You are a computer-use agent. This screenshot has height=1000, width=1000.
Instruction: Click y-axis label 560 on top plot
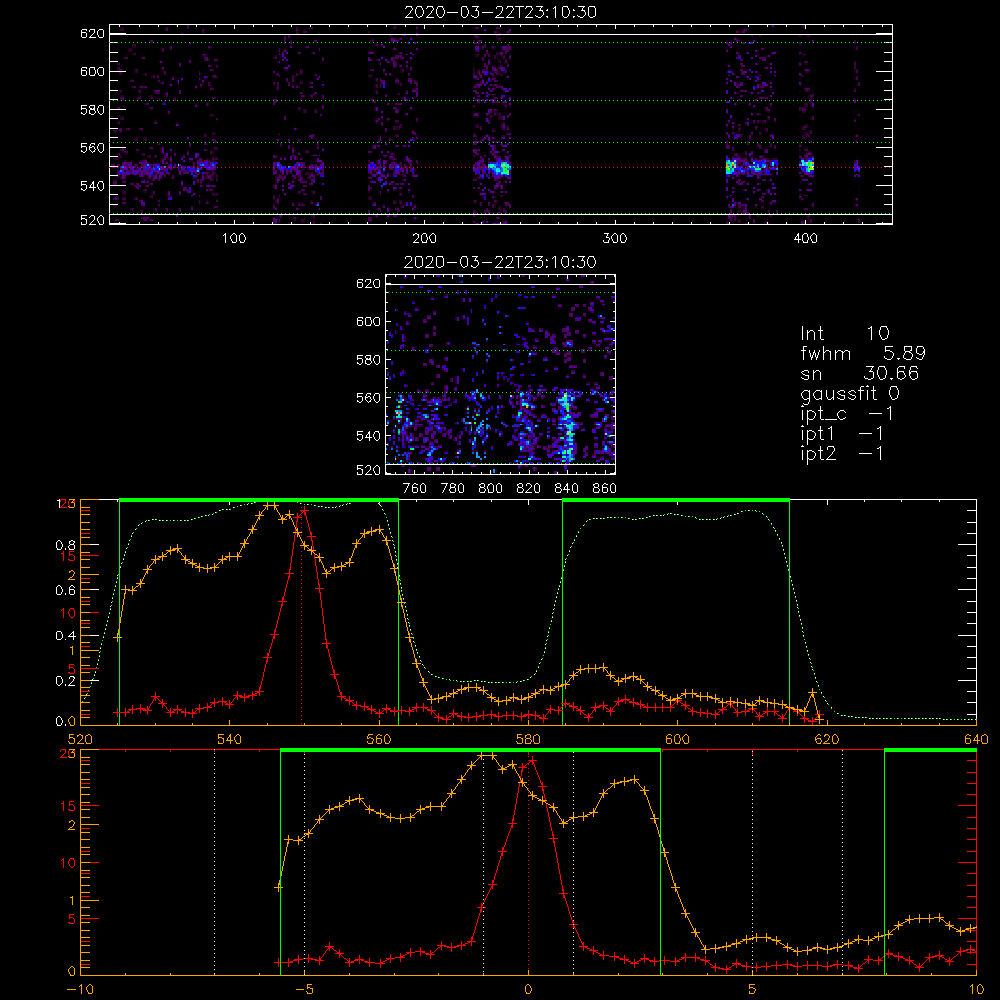92,147
